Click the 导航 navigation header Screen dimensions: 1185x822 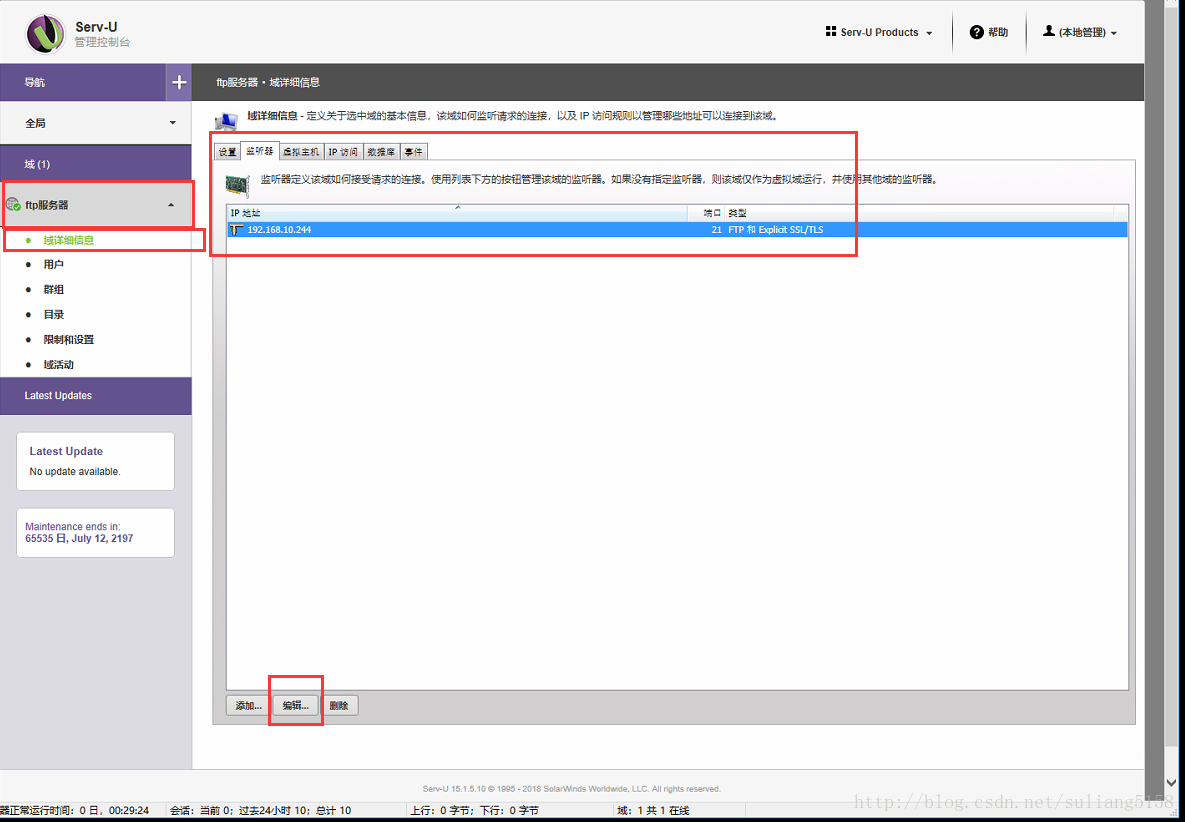(83, 82)
